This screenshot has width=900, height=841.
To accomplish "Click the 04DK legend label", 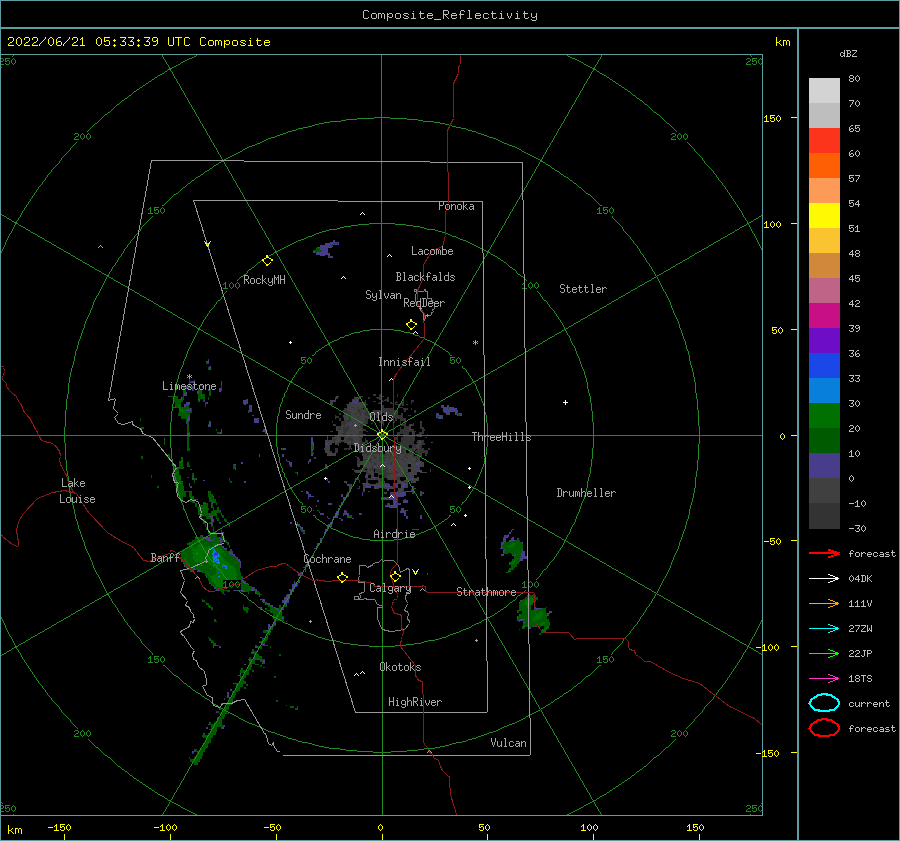I will [x=860, y=578].
